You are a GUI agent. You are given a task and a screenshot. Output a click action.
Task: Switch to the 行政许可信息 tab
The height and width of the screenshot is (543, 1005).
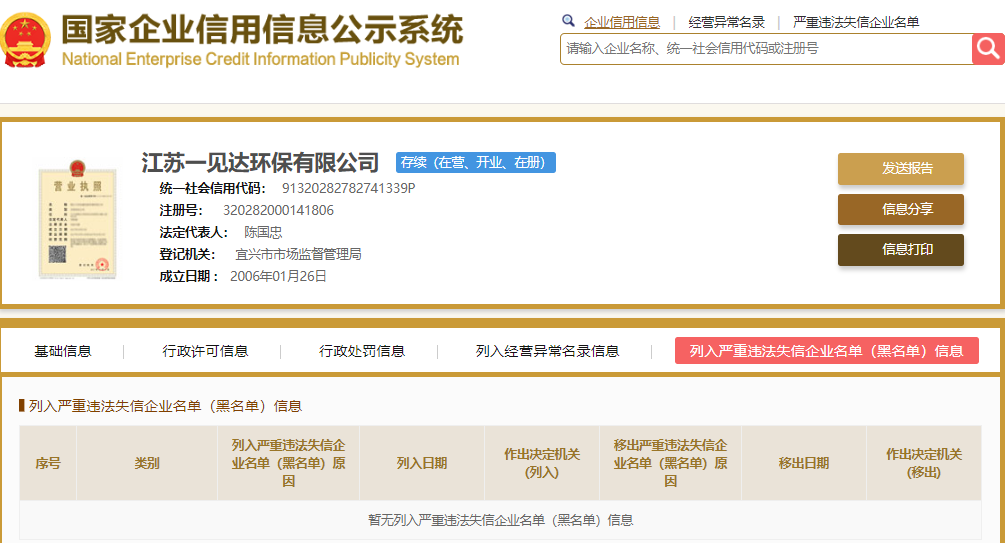(205, 351)
